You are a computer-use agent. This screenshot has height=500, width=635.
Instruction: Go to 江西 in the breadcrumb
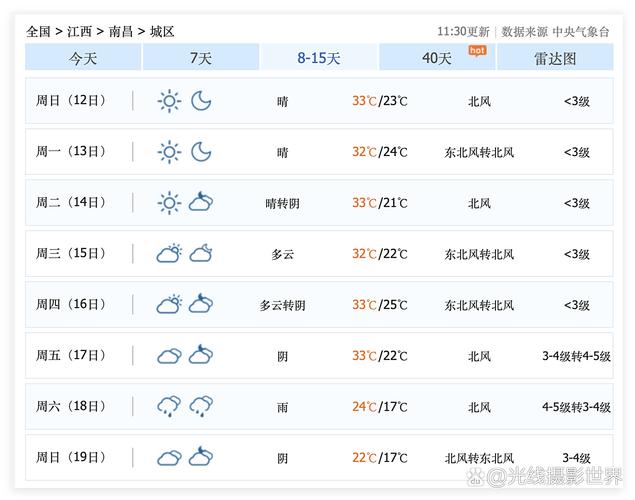[79, 32]
